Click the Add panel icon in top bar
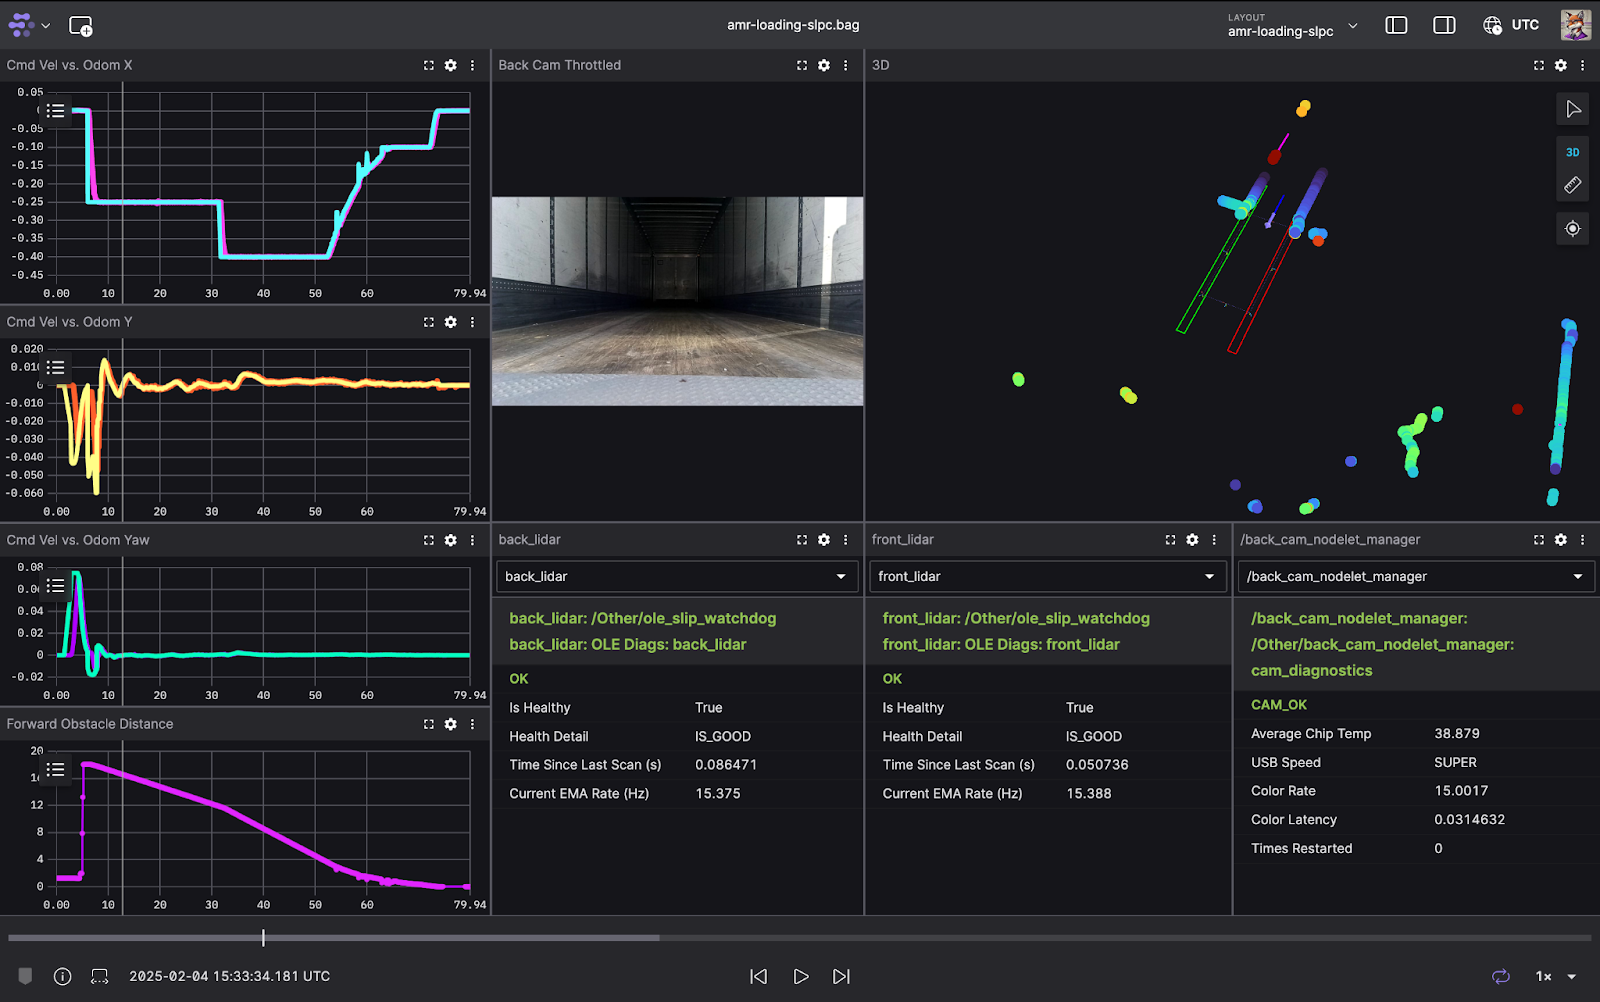The image size is (1600, 1002). [x=81, y=26]
